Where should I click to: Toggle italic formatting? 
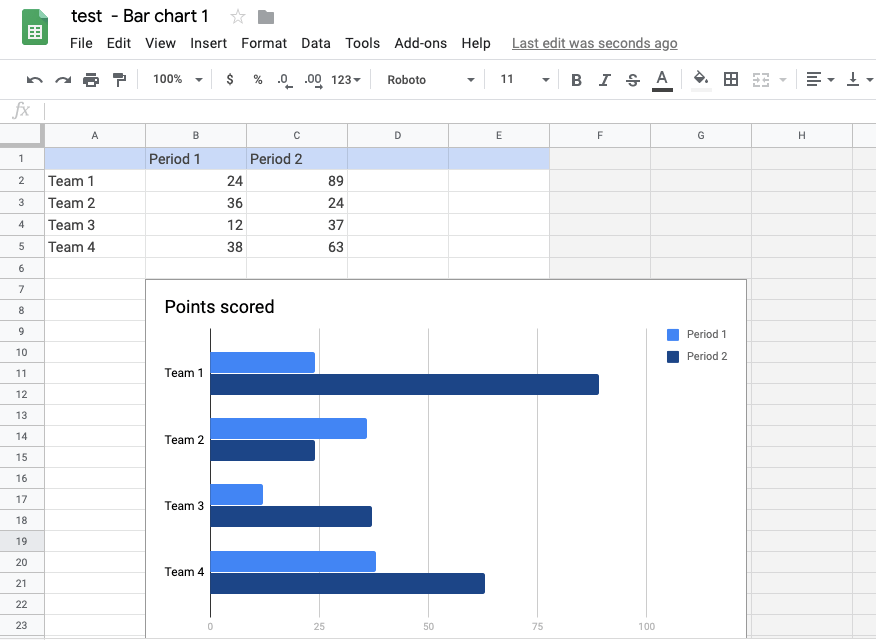click(604, 80)
